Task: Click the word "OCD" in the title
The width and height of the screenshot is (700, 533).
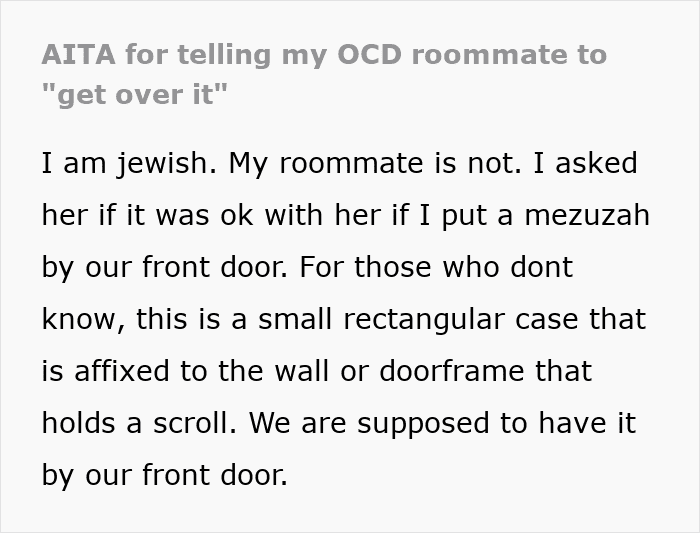Action: coord(369,55)
